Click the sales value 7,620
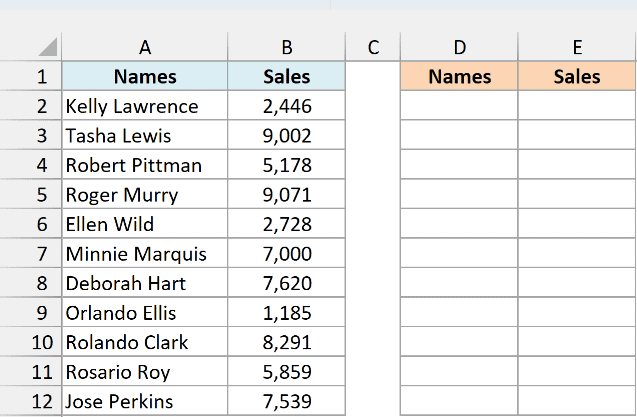Image resolution: width=637 pixels, height=417 pixels. 286,283
